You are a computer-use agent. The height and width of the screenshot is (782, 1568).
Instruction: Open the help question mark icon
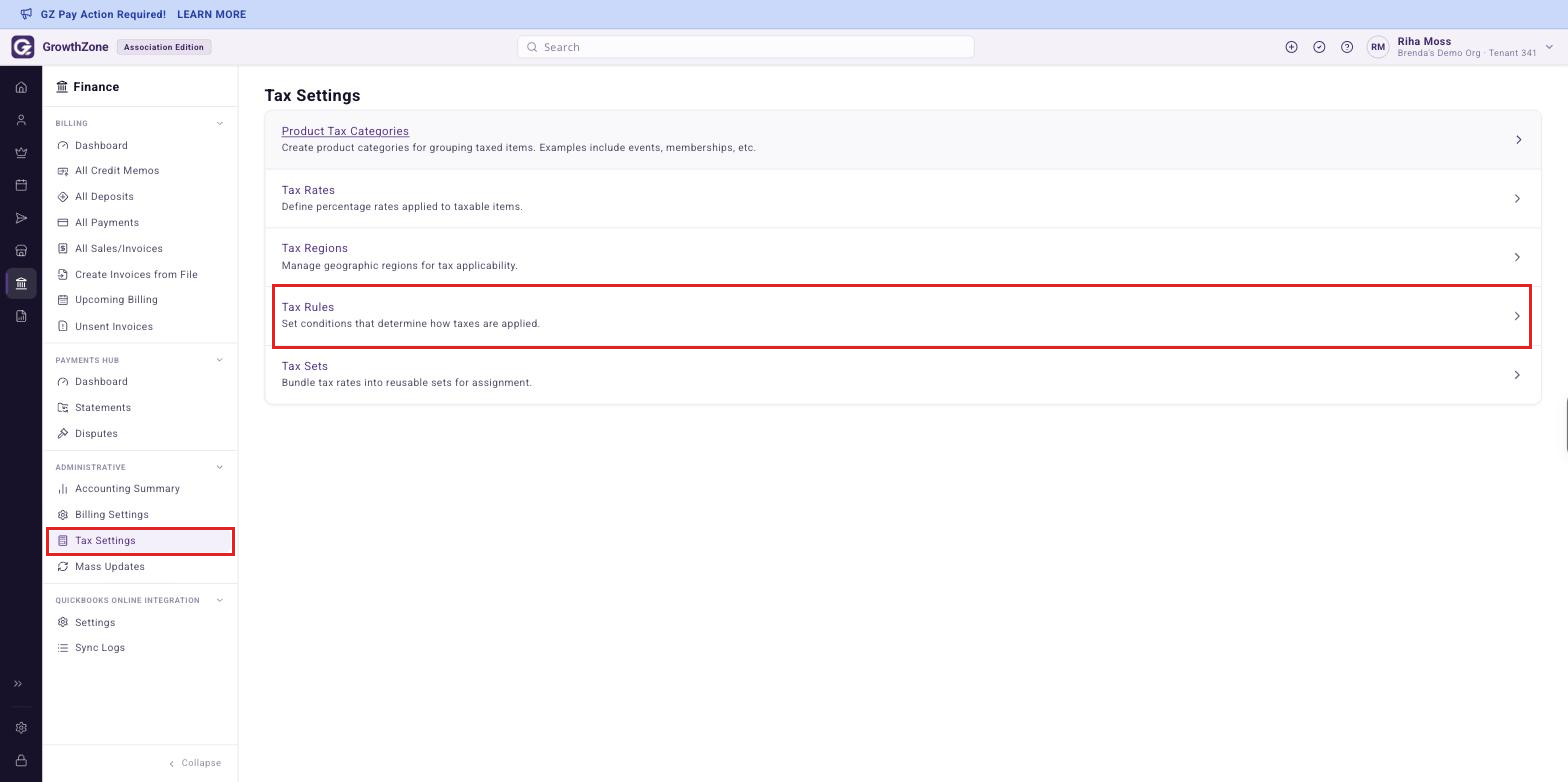click(x=1347, y=47)
